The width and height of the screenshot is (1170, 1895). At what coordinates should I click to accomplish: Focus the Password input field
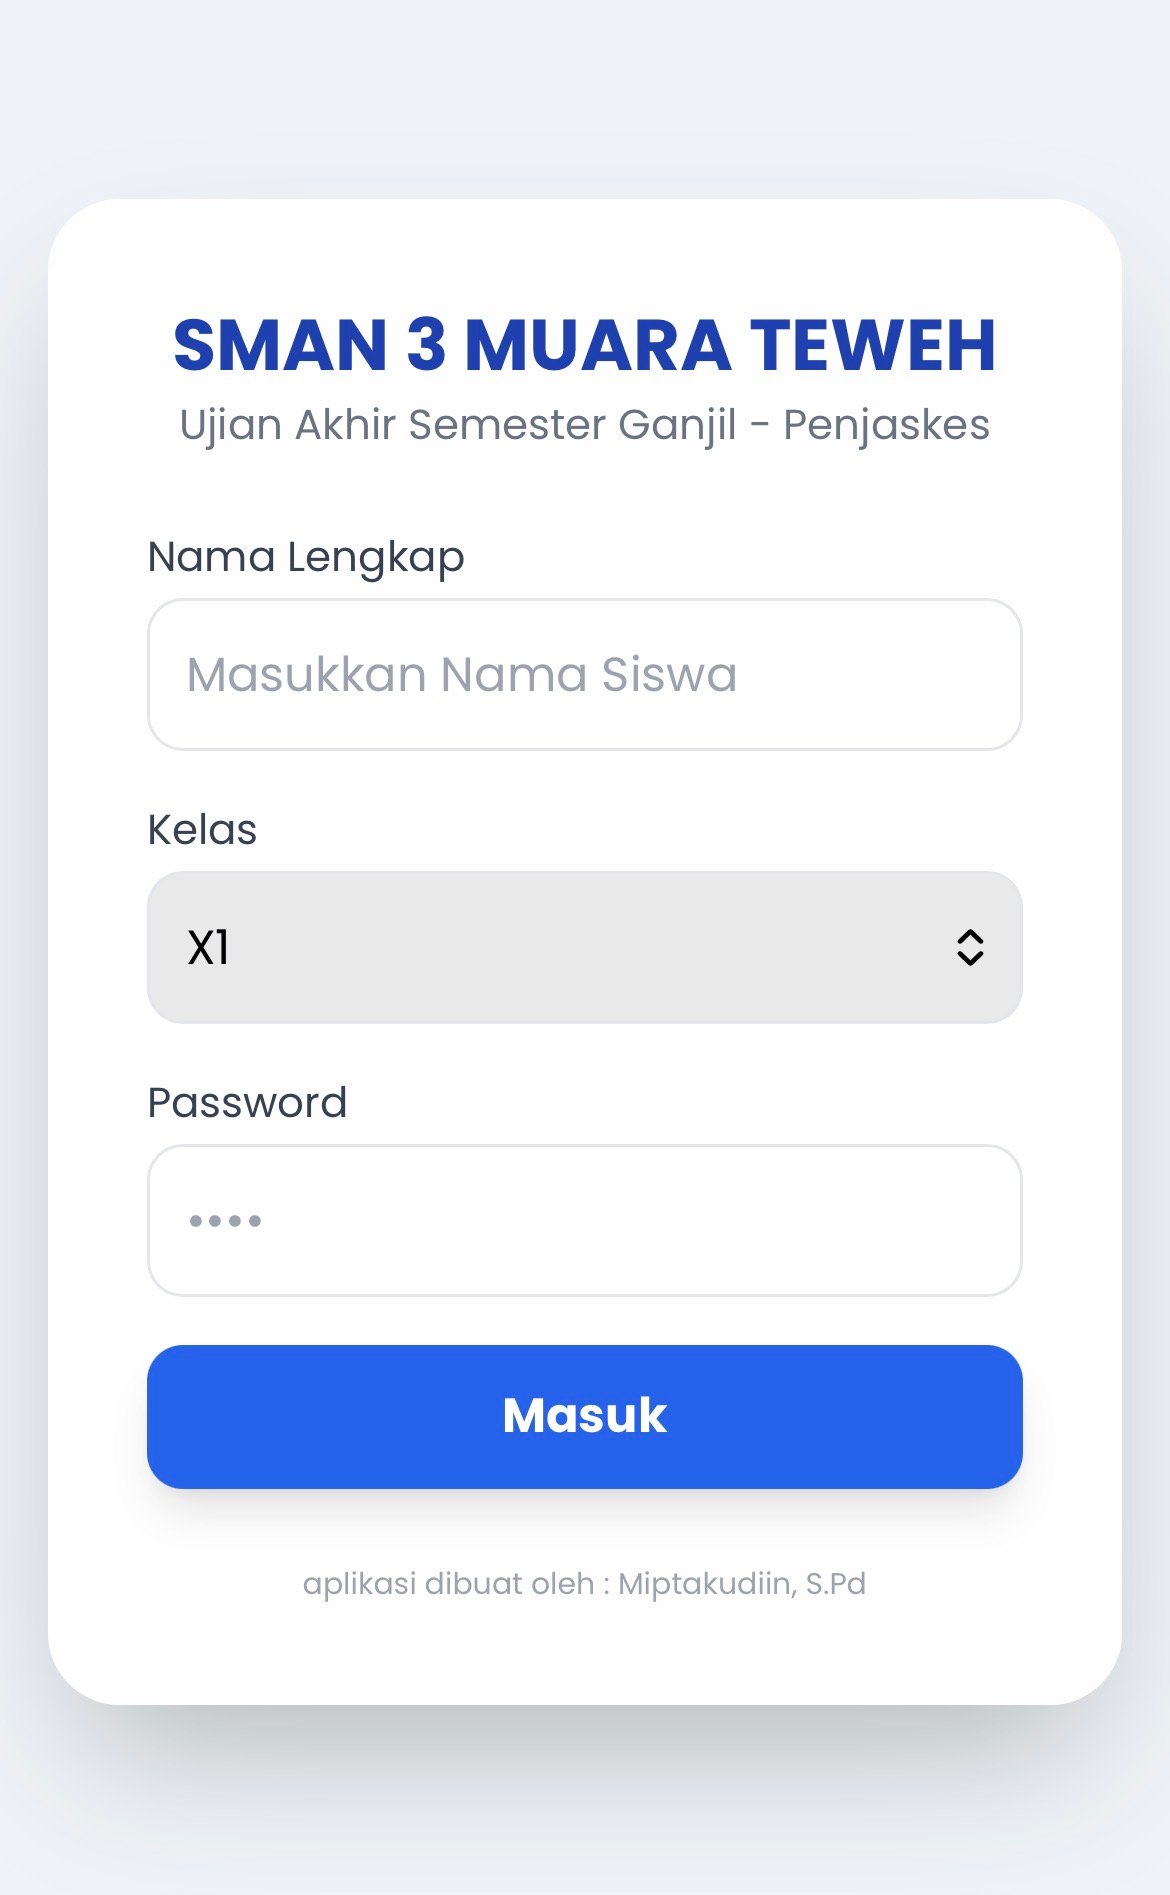584,1220
